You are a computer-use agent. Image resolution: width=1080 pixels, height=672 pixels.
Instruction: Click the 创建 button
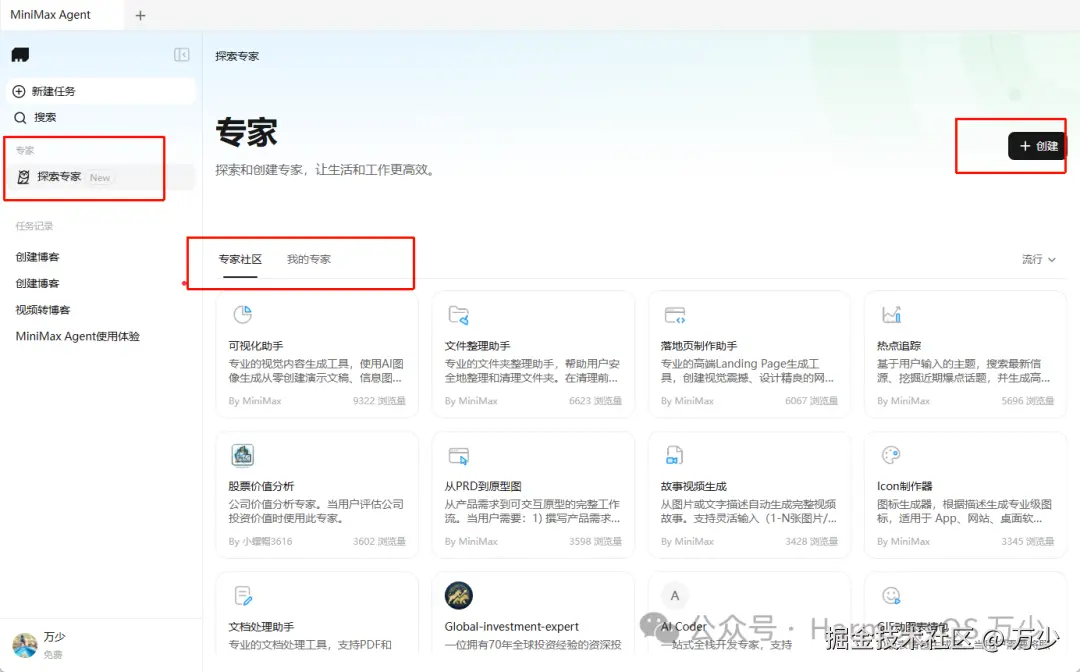click(x=1037, y=145)
